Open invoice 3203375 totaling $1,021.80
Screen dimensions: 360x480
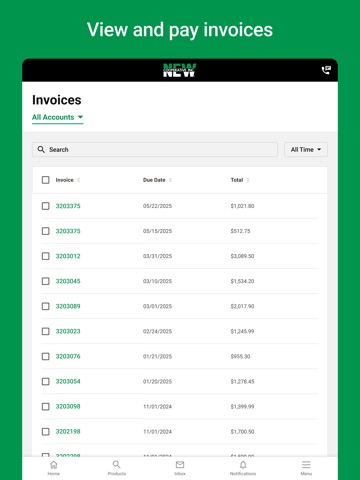(x=68, y=206)
